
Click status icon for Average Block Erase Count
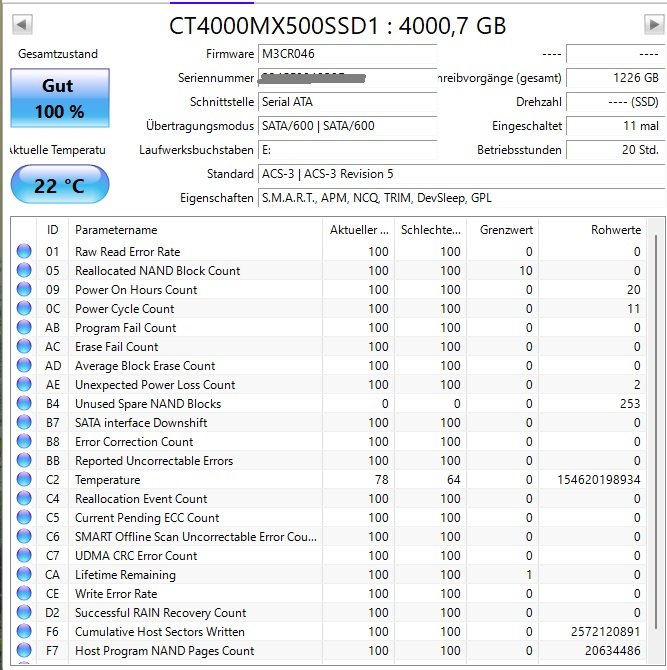[x=24, y=365]
